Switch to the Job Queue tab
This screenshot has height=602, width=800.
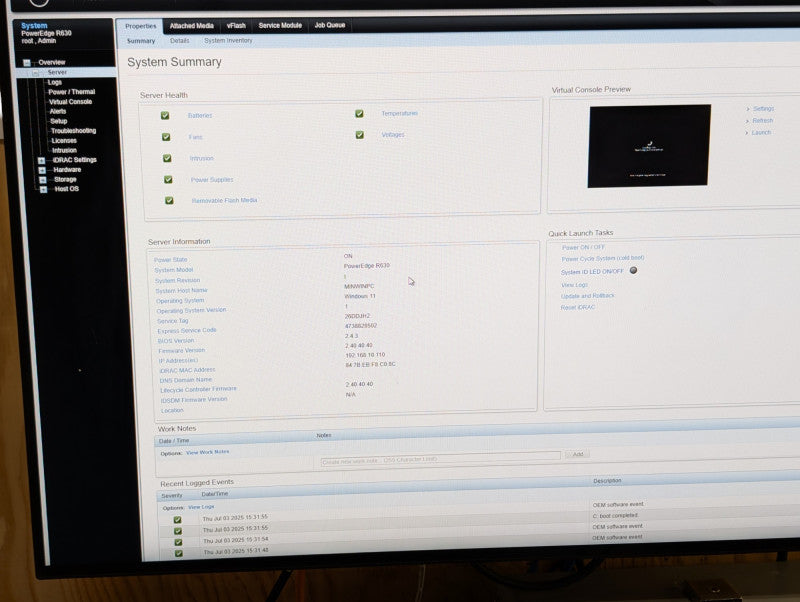pos(330,24)
